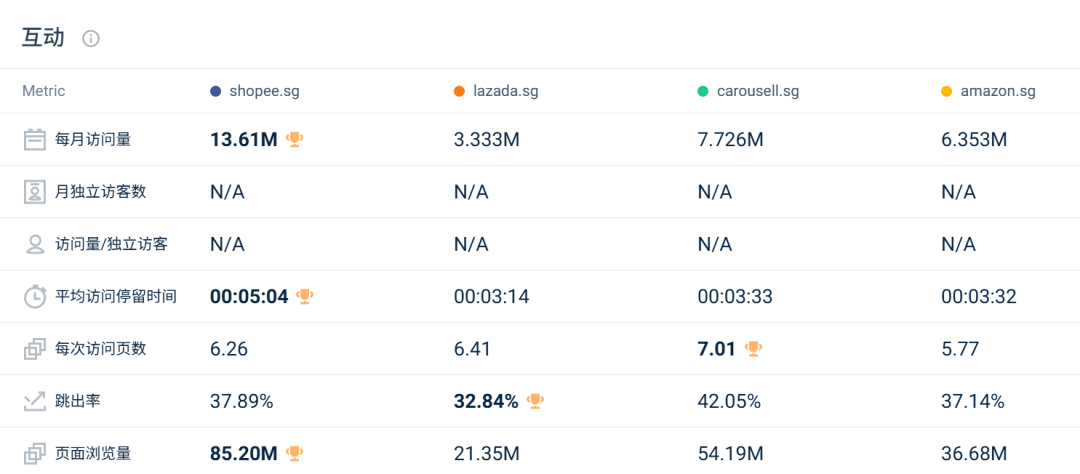The image size is (1080, 474).
Task: Click the stopwatch icon for 平均访问停留时间
Action: 35,297
